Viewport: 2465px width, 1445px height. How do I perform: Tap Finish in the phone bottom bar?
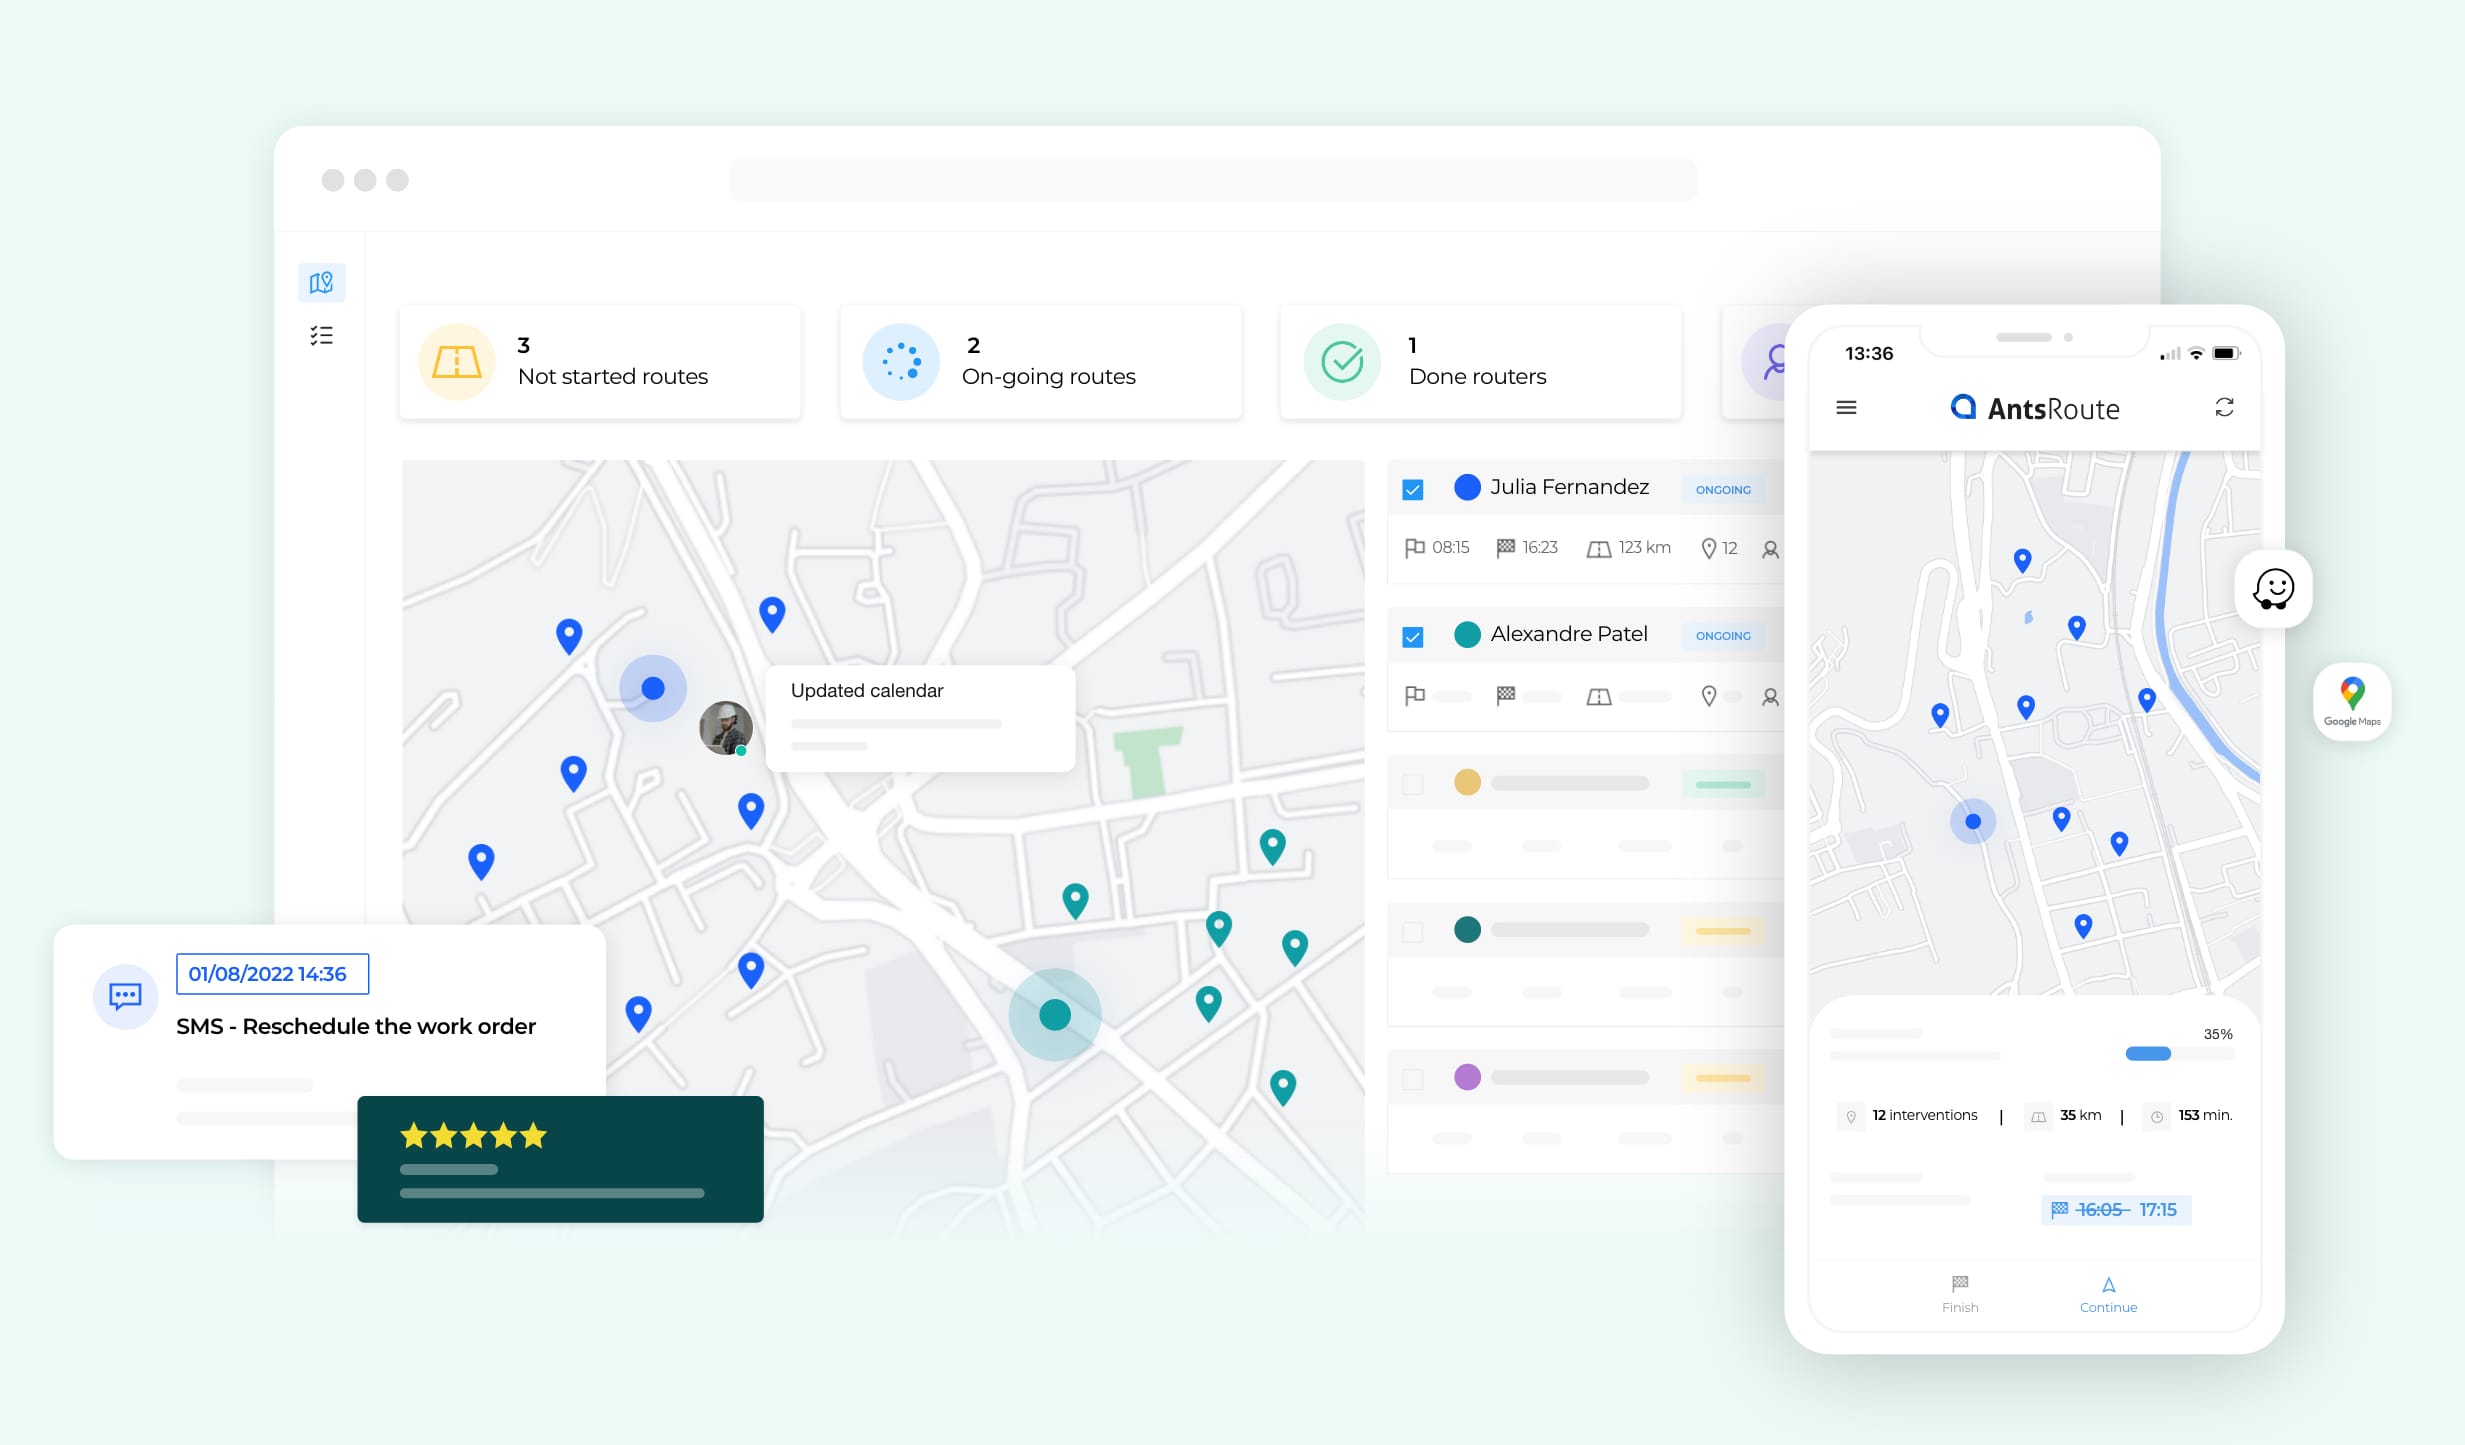point(1960,1294)
